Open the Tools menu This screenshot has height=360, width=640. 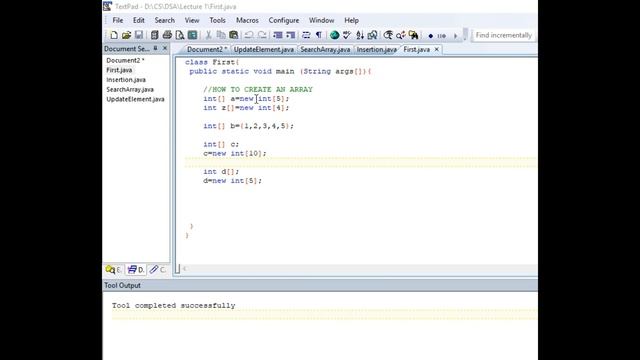tap(217, 20)
